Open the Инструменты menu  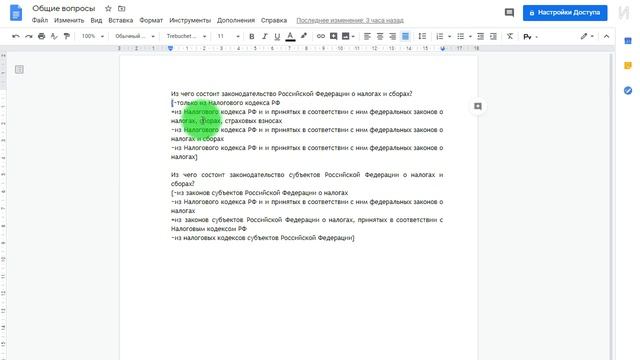(x=190, y=20)
